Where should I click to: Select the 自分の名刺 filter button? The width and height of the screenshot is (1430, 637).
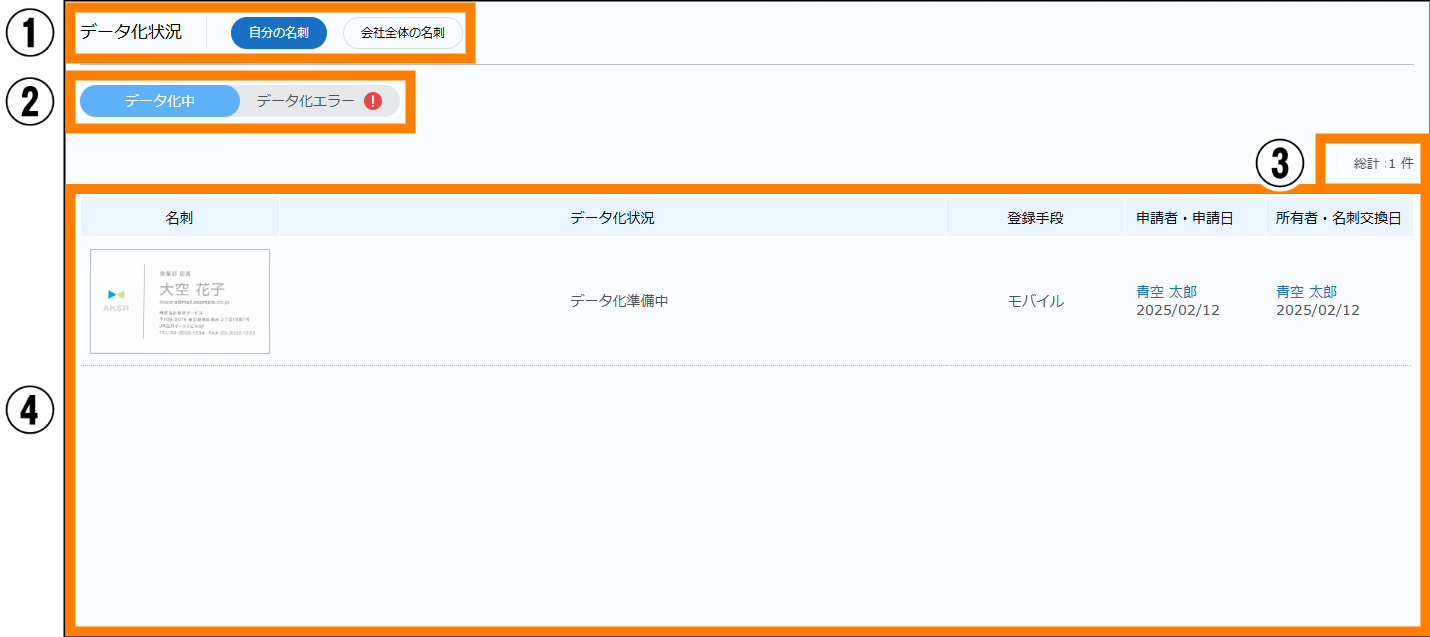[x=278, y=33]
